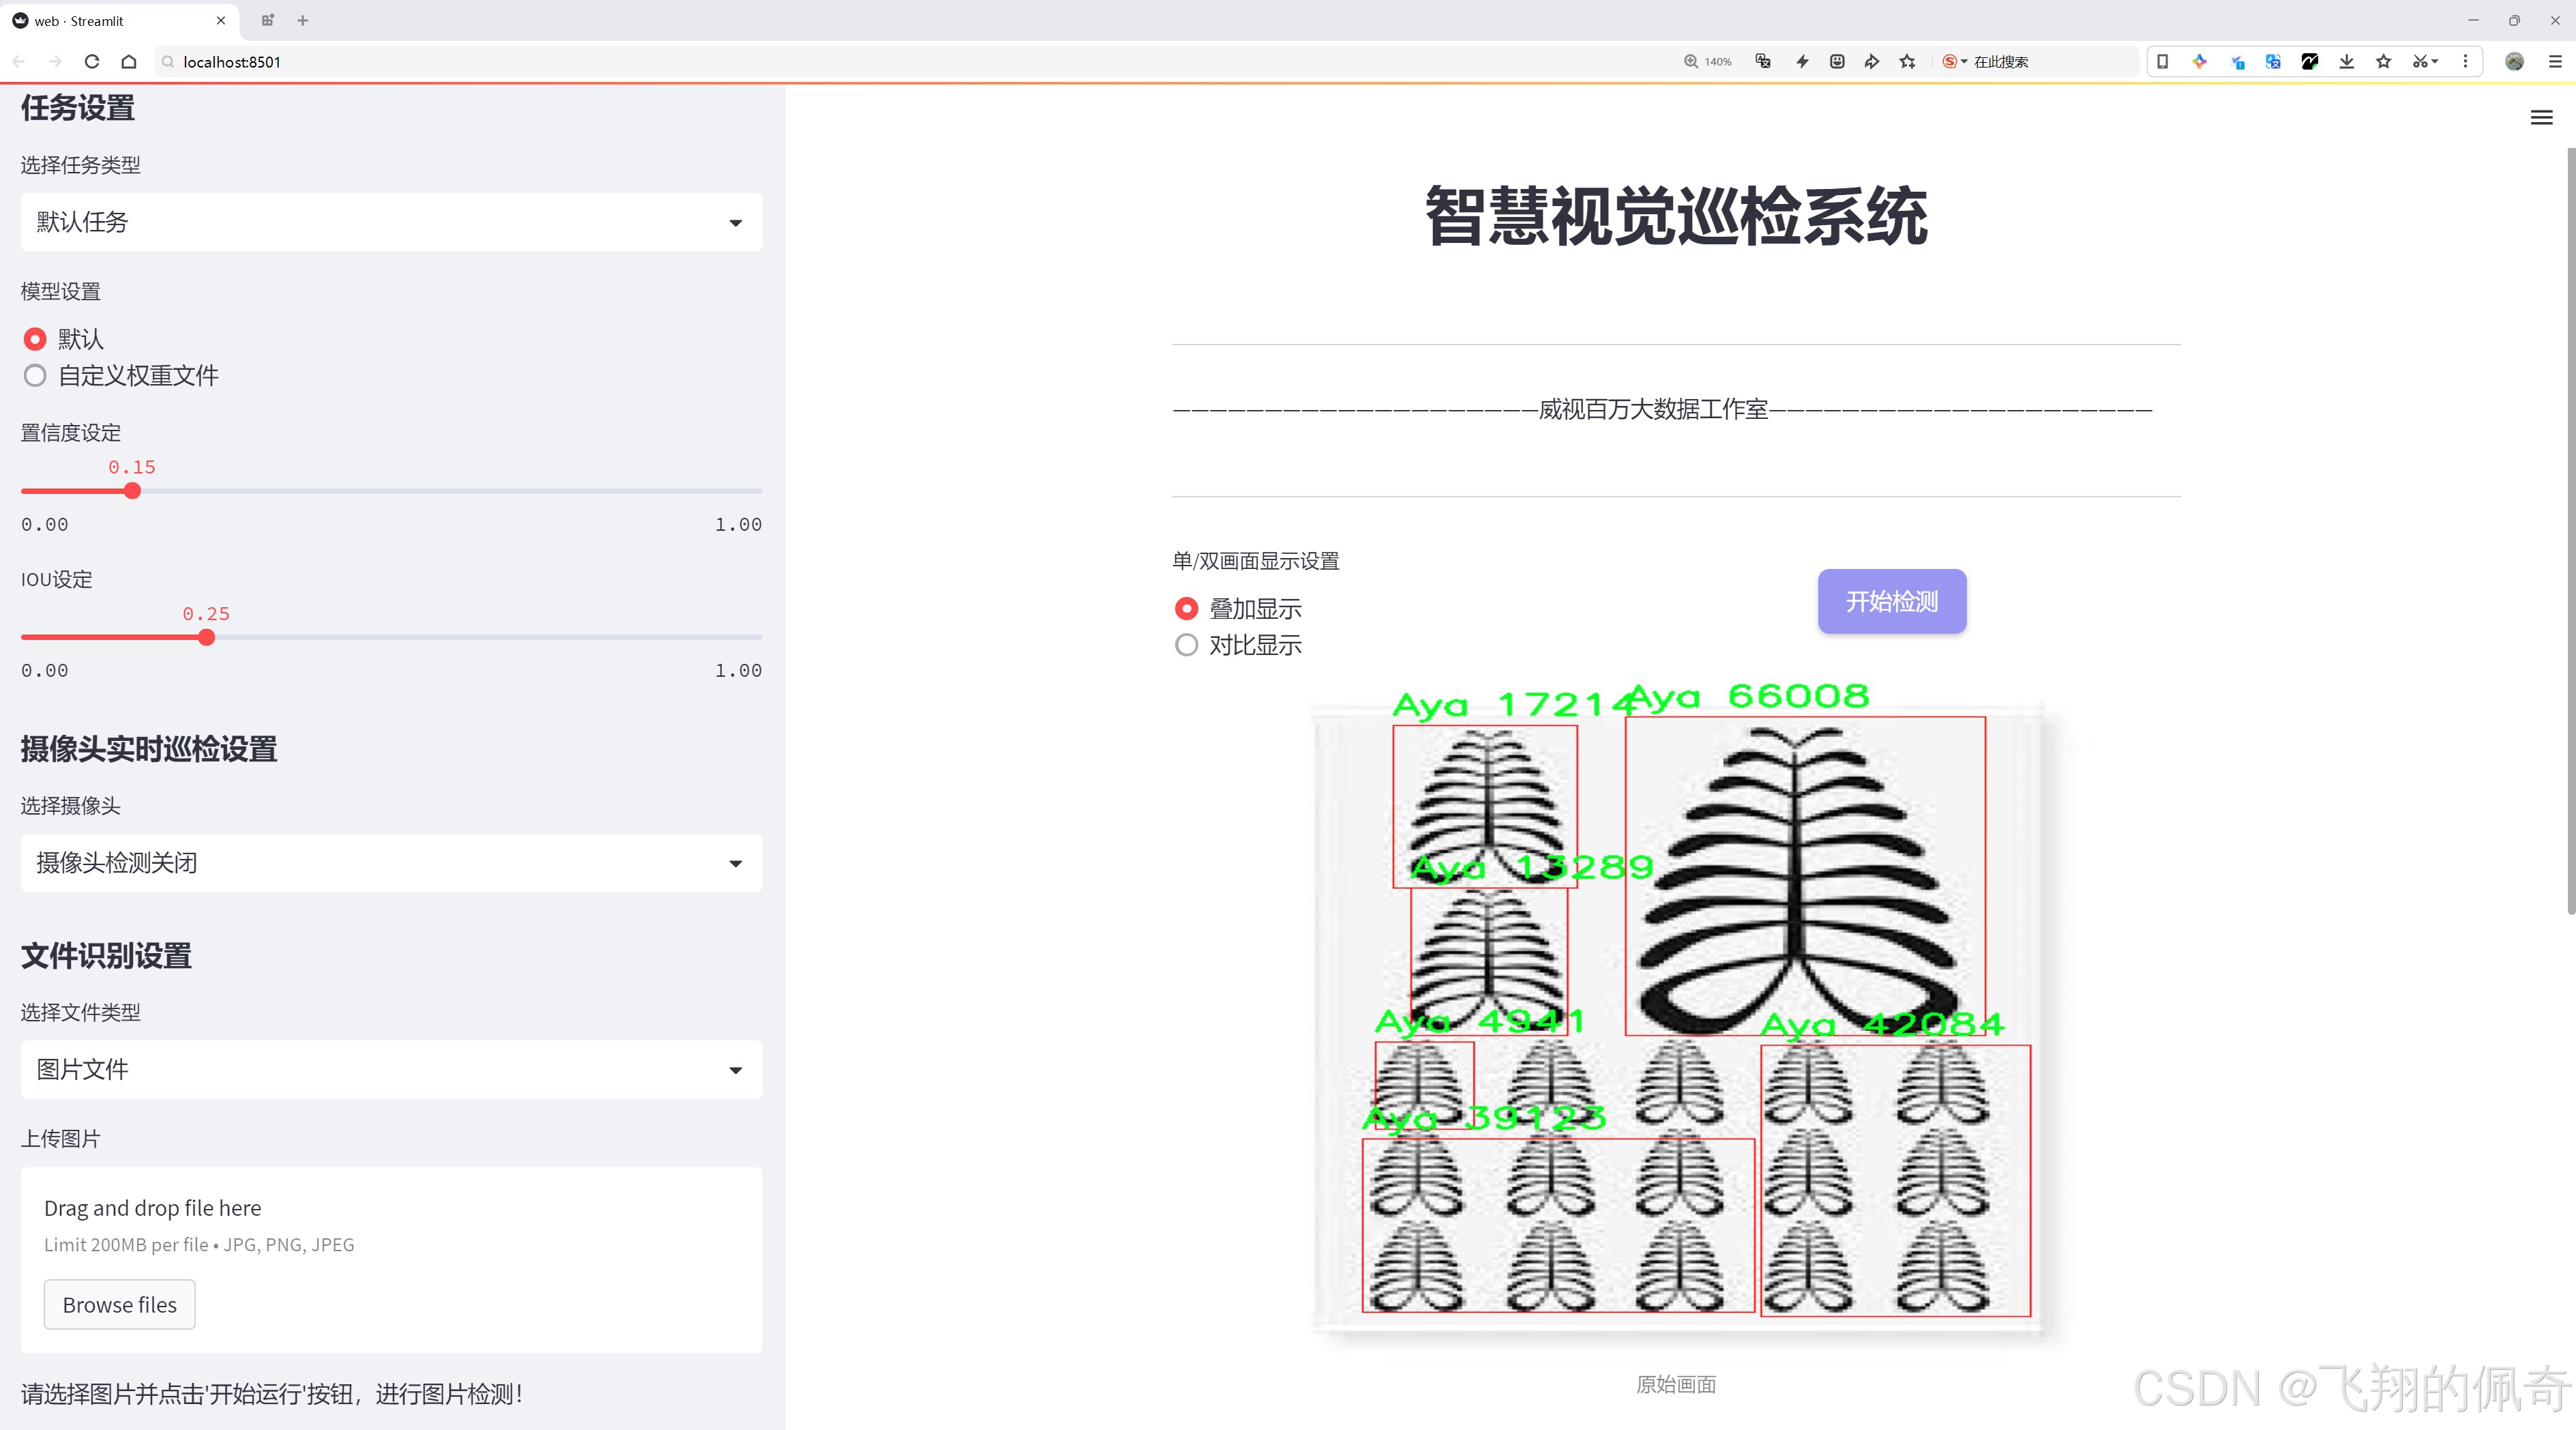Open the Sogou search engine selector

coord(1954,61)
